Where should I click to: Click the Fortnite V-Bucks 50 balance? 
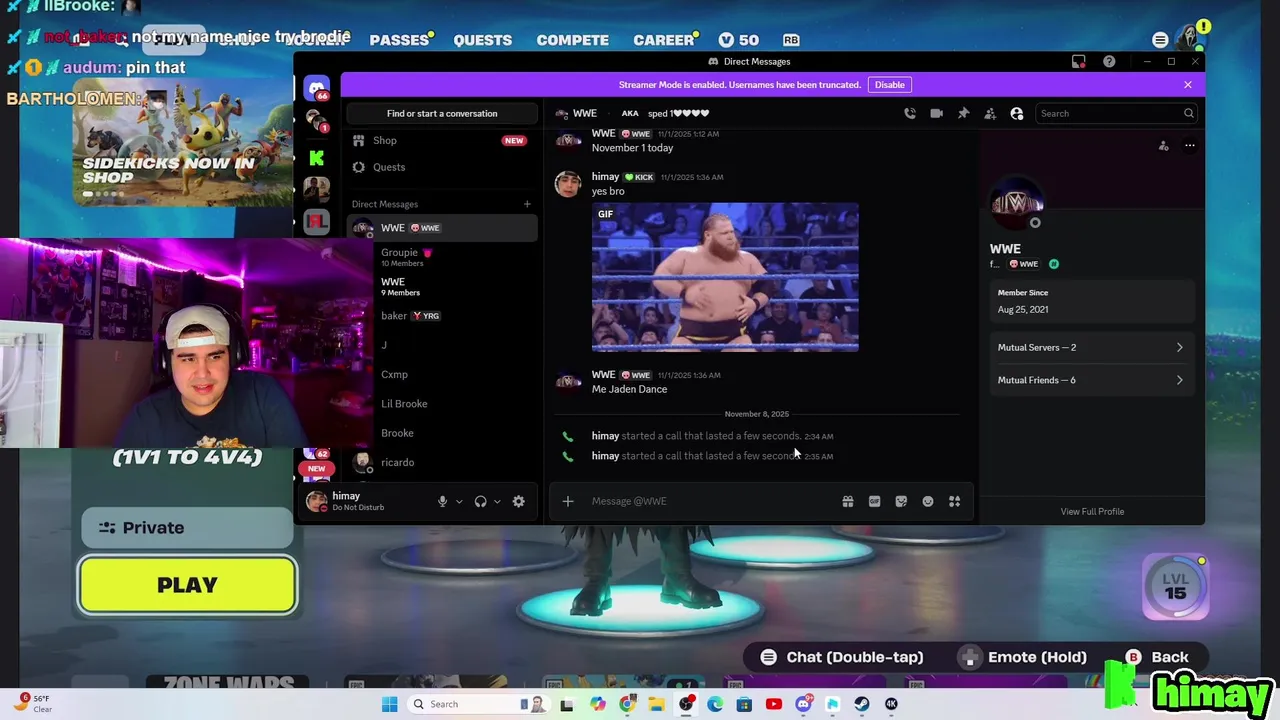coord(739,40)
